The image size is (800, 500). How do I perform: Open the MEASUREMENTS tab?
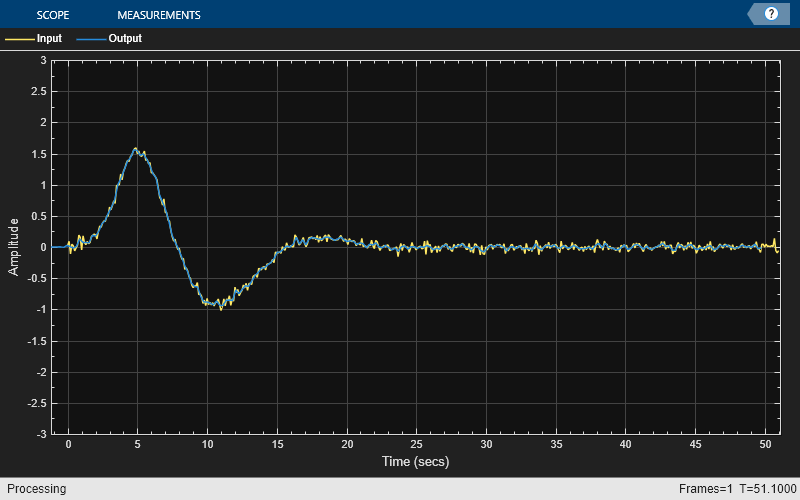tap(159, 15)
